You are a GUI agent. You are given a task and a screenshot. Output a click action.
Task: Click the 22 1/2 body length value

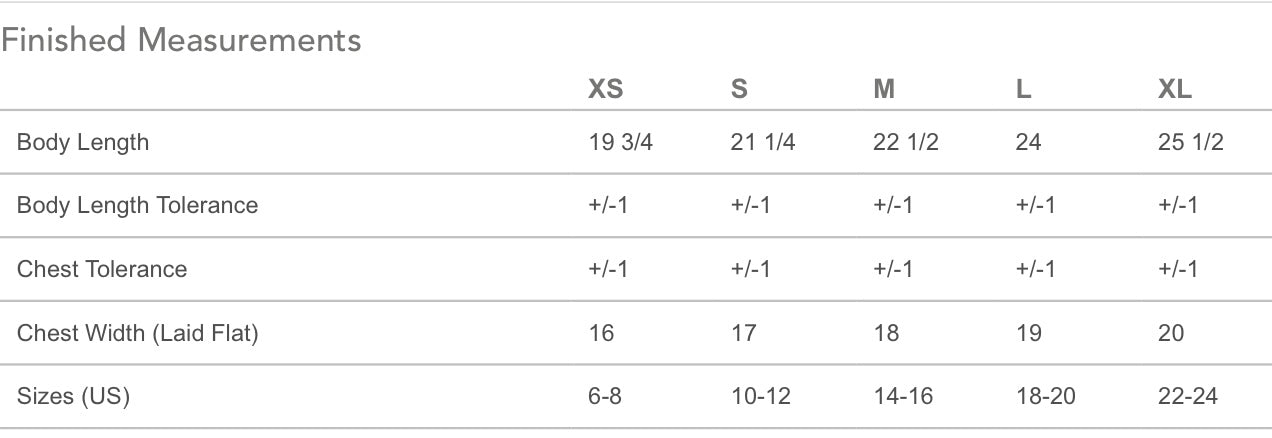(906, 142)
